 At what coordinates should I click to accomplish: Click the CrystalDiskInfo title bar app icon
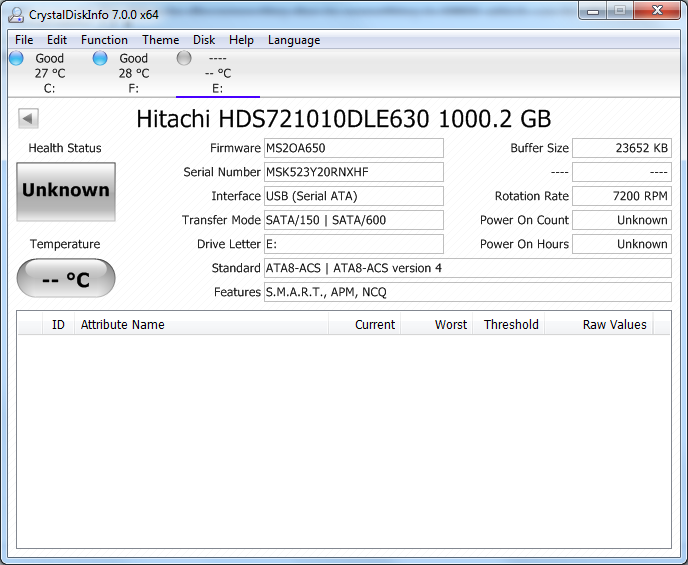[16, 14]
